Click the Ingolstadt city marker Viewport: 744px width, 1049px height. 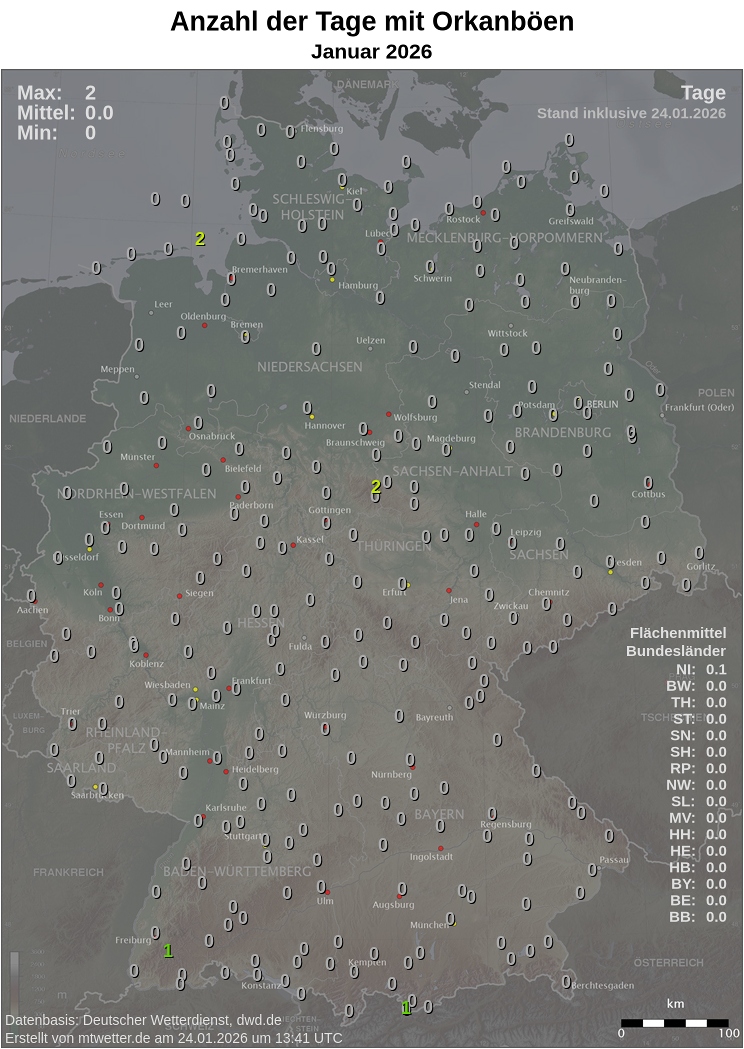pos(440,848)
